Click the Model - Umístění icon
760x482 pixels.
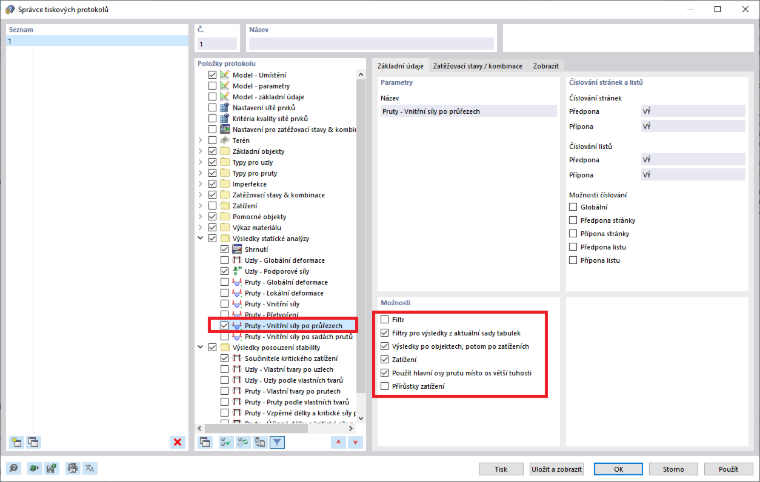tap(224, 75)
